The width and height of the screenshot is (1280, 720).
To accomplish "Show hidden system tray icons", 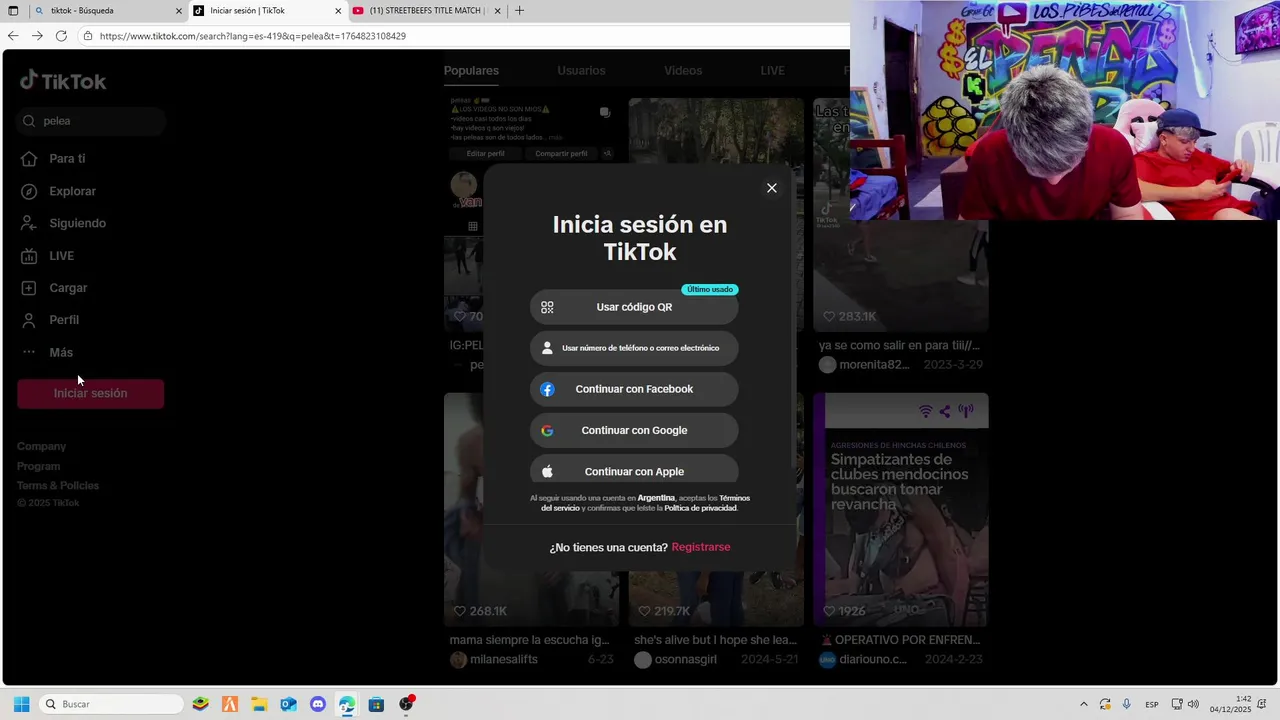I will pyautogui.click(x=1083, y=704).
